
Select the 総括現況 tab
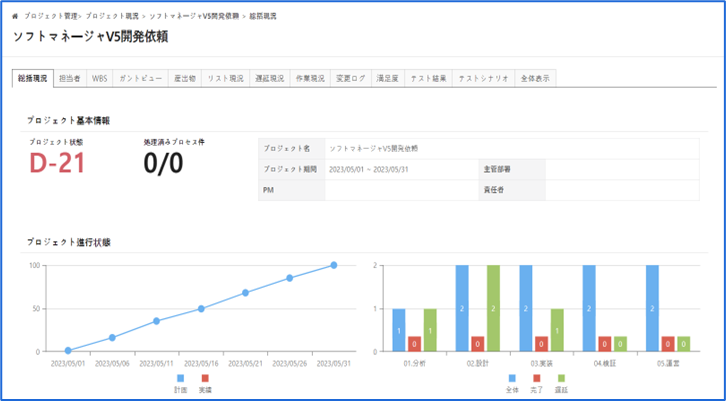[x=31, y=78]
